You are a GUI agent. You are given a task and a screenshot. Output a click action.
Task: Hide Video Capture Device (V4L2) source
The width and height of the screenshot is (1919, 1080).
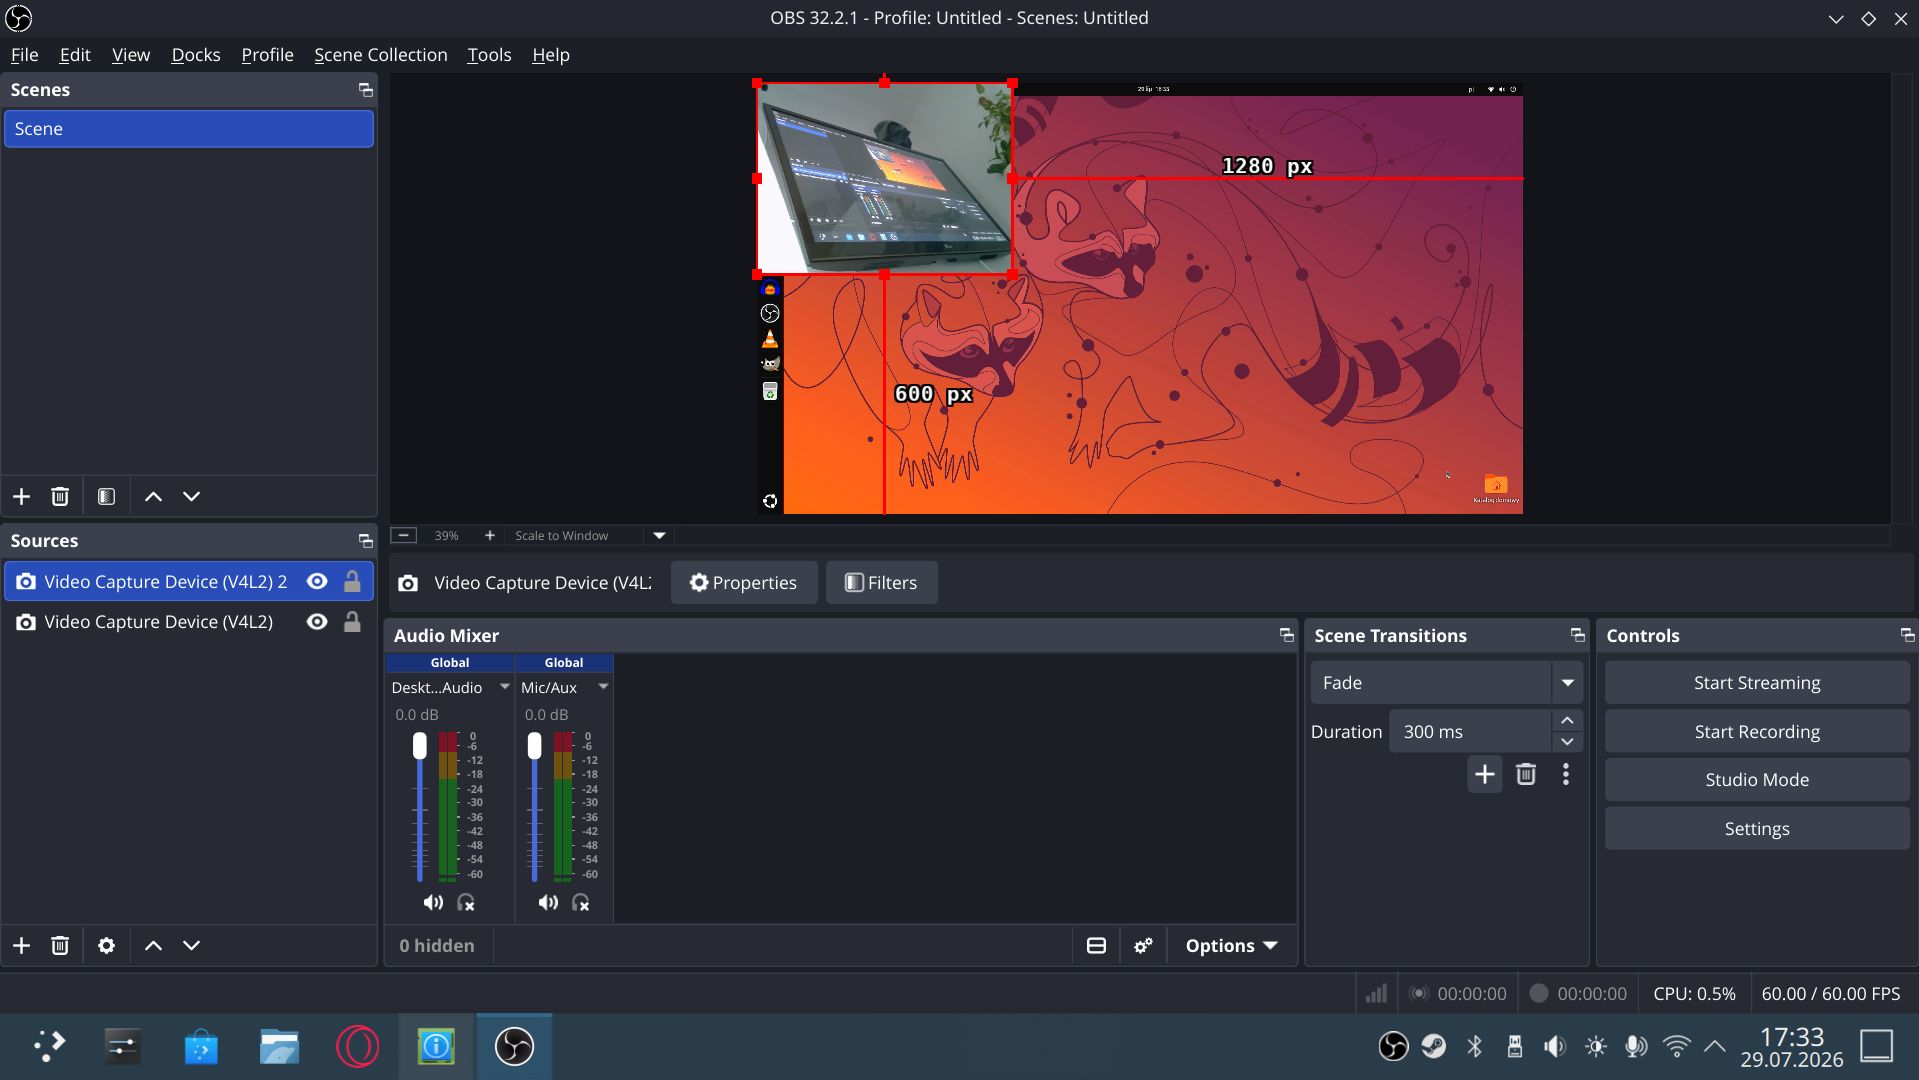pos(317,621)
